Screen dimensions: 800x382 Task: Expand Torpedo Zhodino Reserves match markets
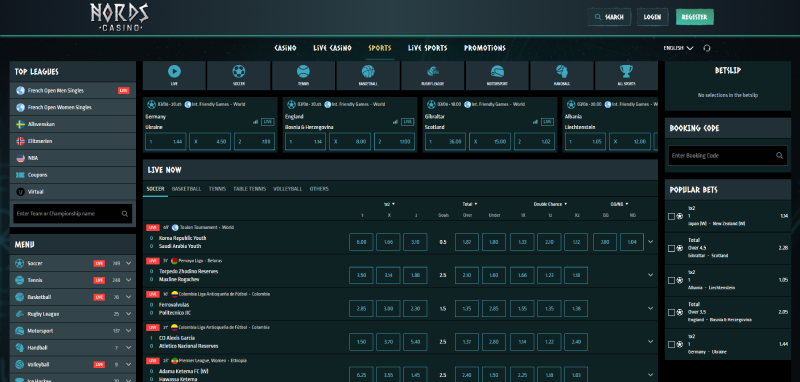[x=651, y=275]
